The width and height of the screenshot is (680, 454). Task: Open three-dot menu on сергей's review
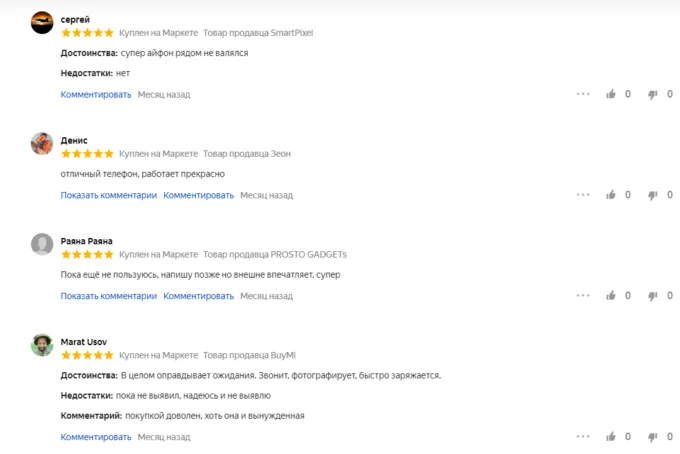tap(583, 94)
